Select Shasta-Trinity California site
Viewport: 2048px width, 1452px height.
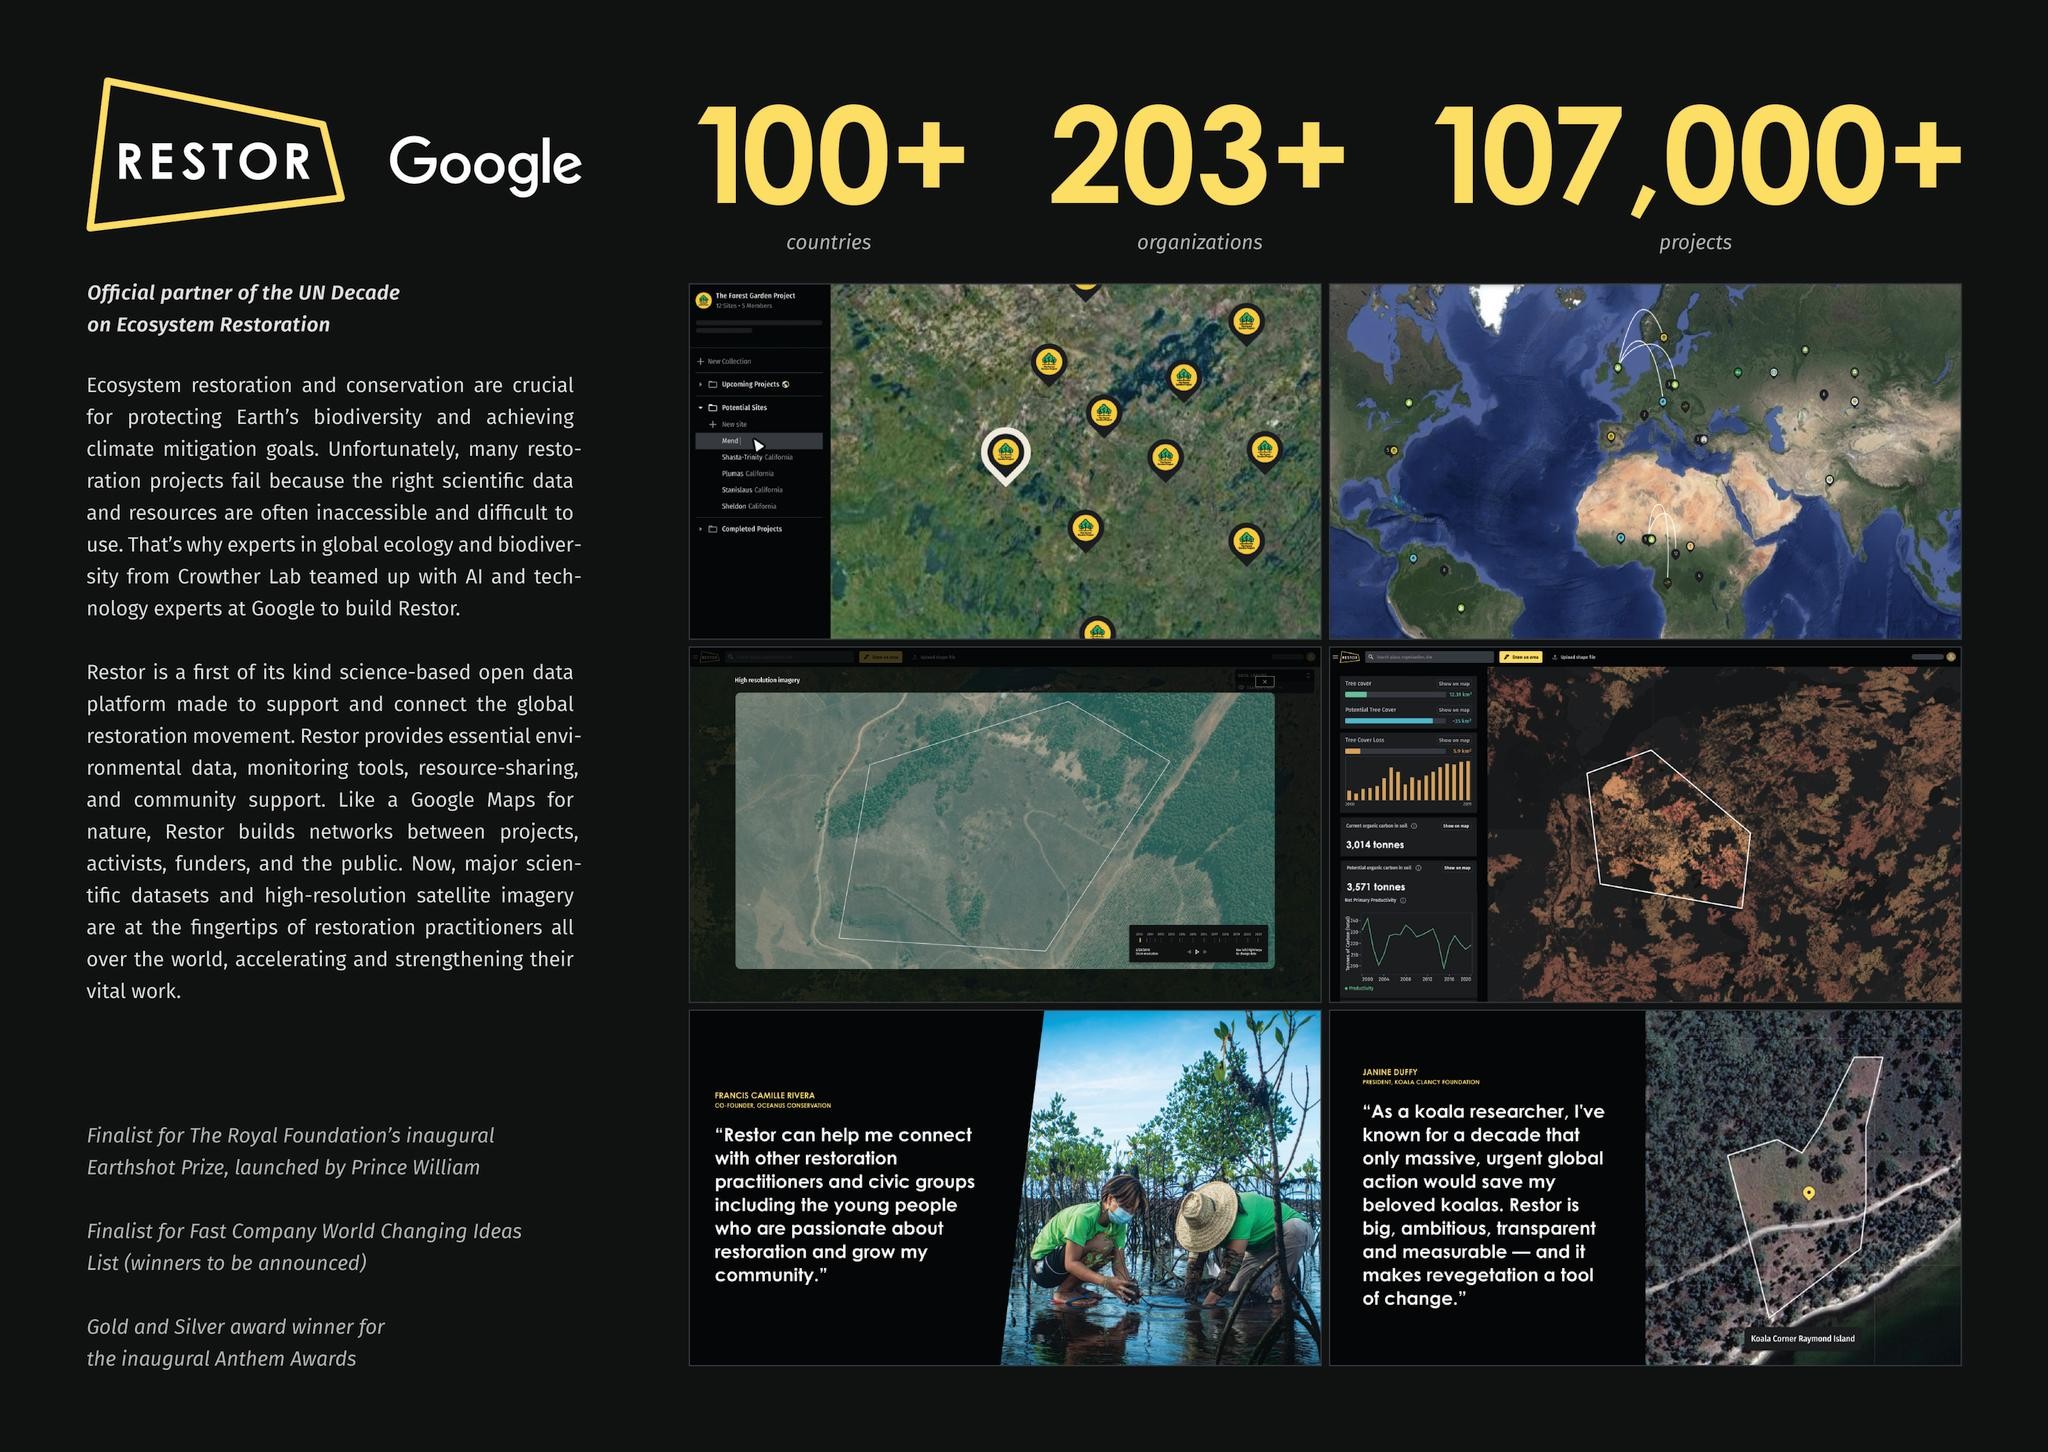[x=757, y=457]
